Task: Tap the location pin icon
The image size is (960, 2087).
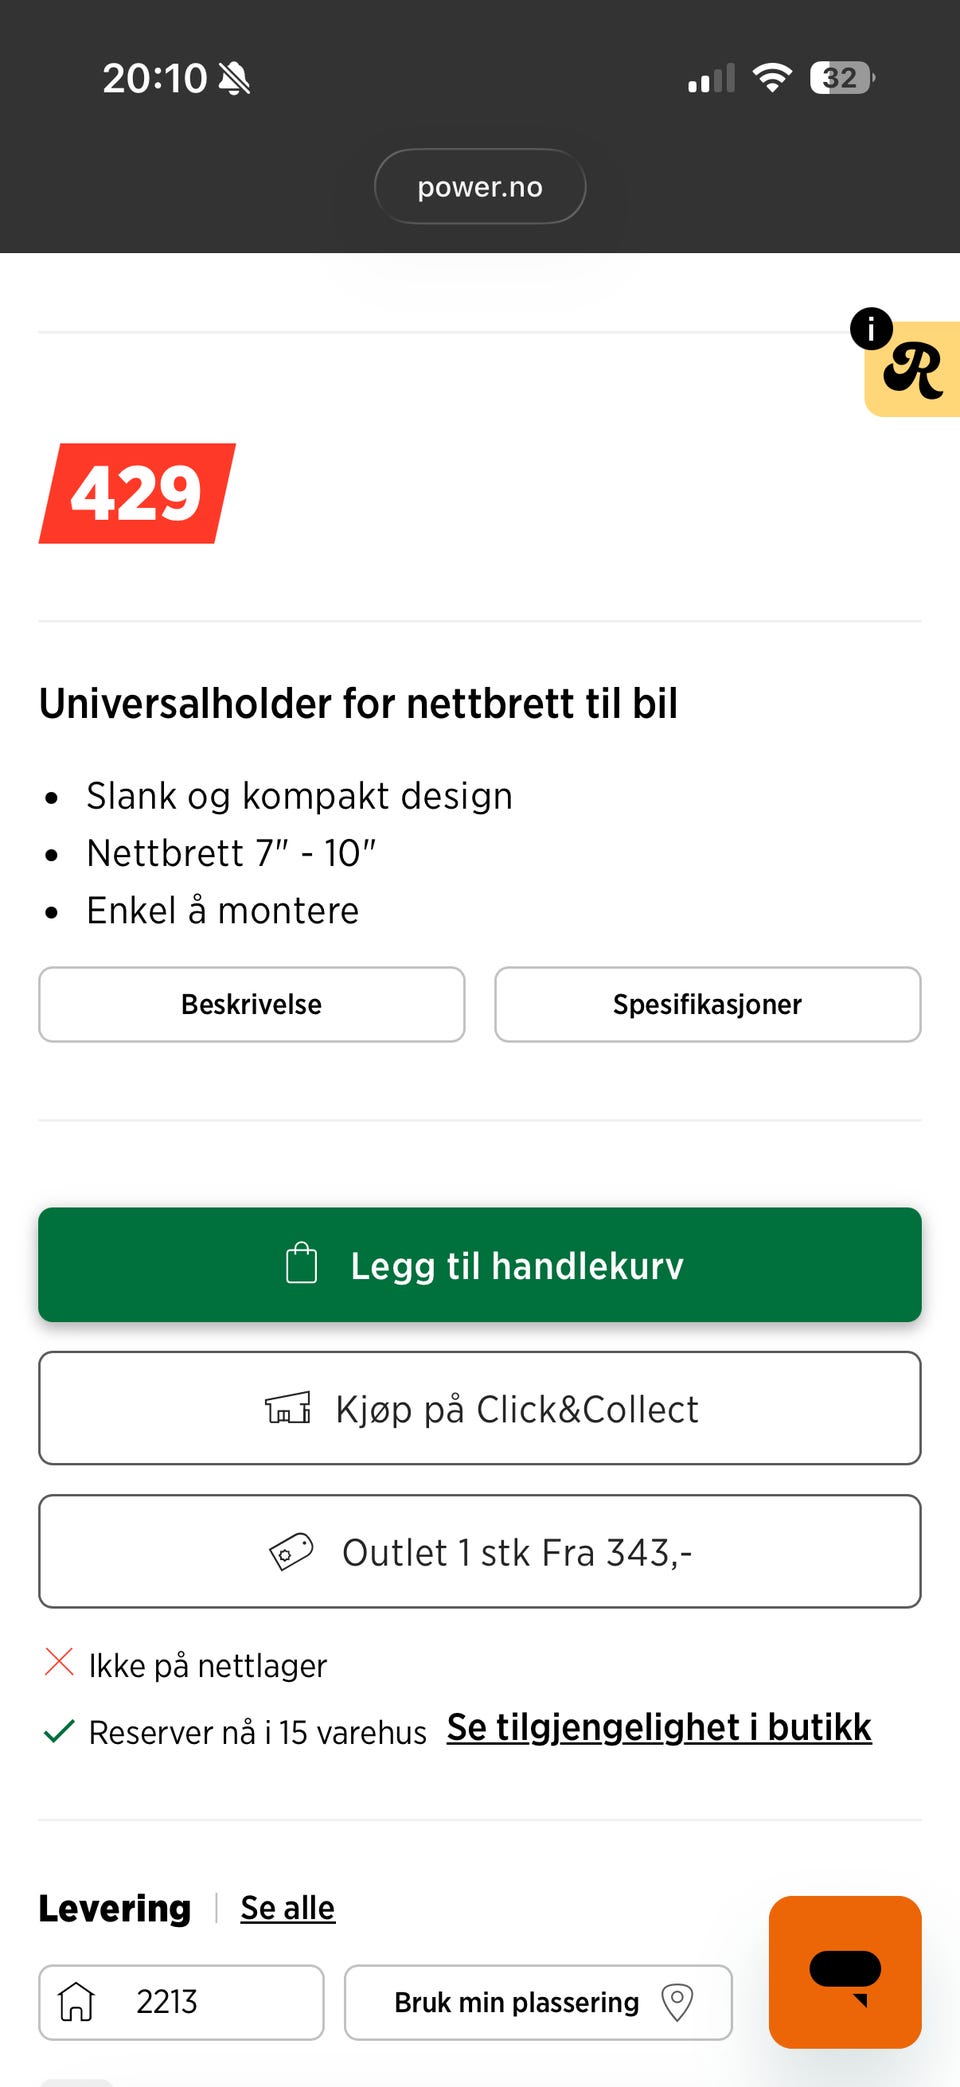Action: (677, 2002)
